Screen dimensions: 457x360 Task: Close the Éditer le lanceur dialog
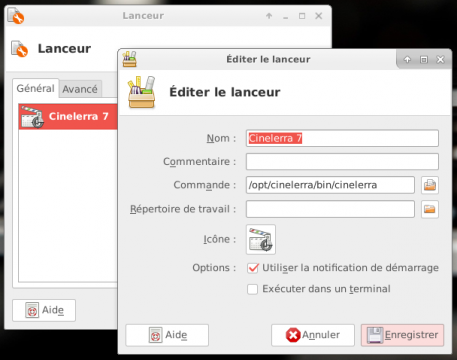[440, 60]
